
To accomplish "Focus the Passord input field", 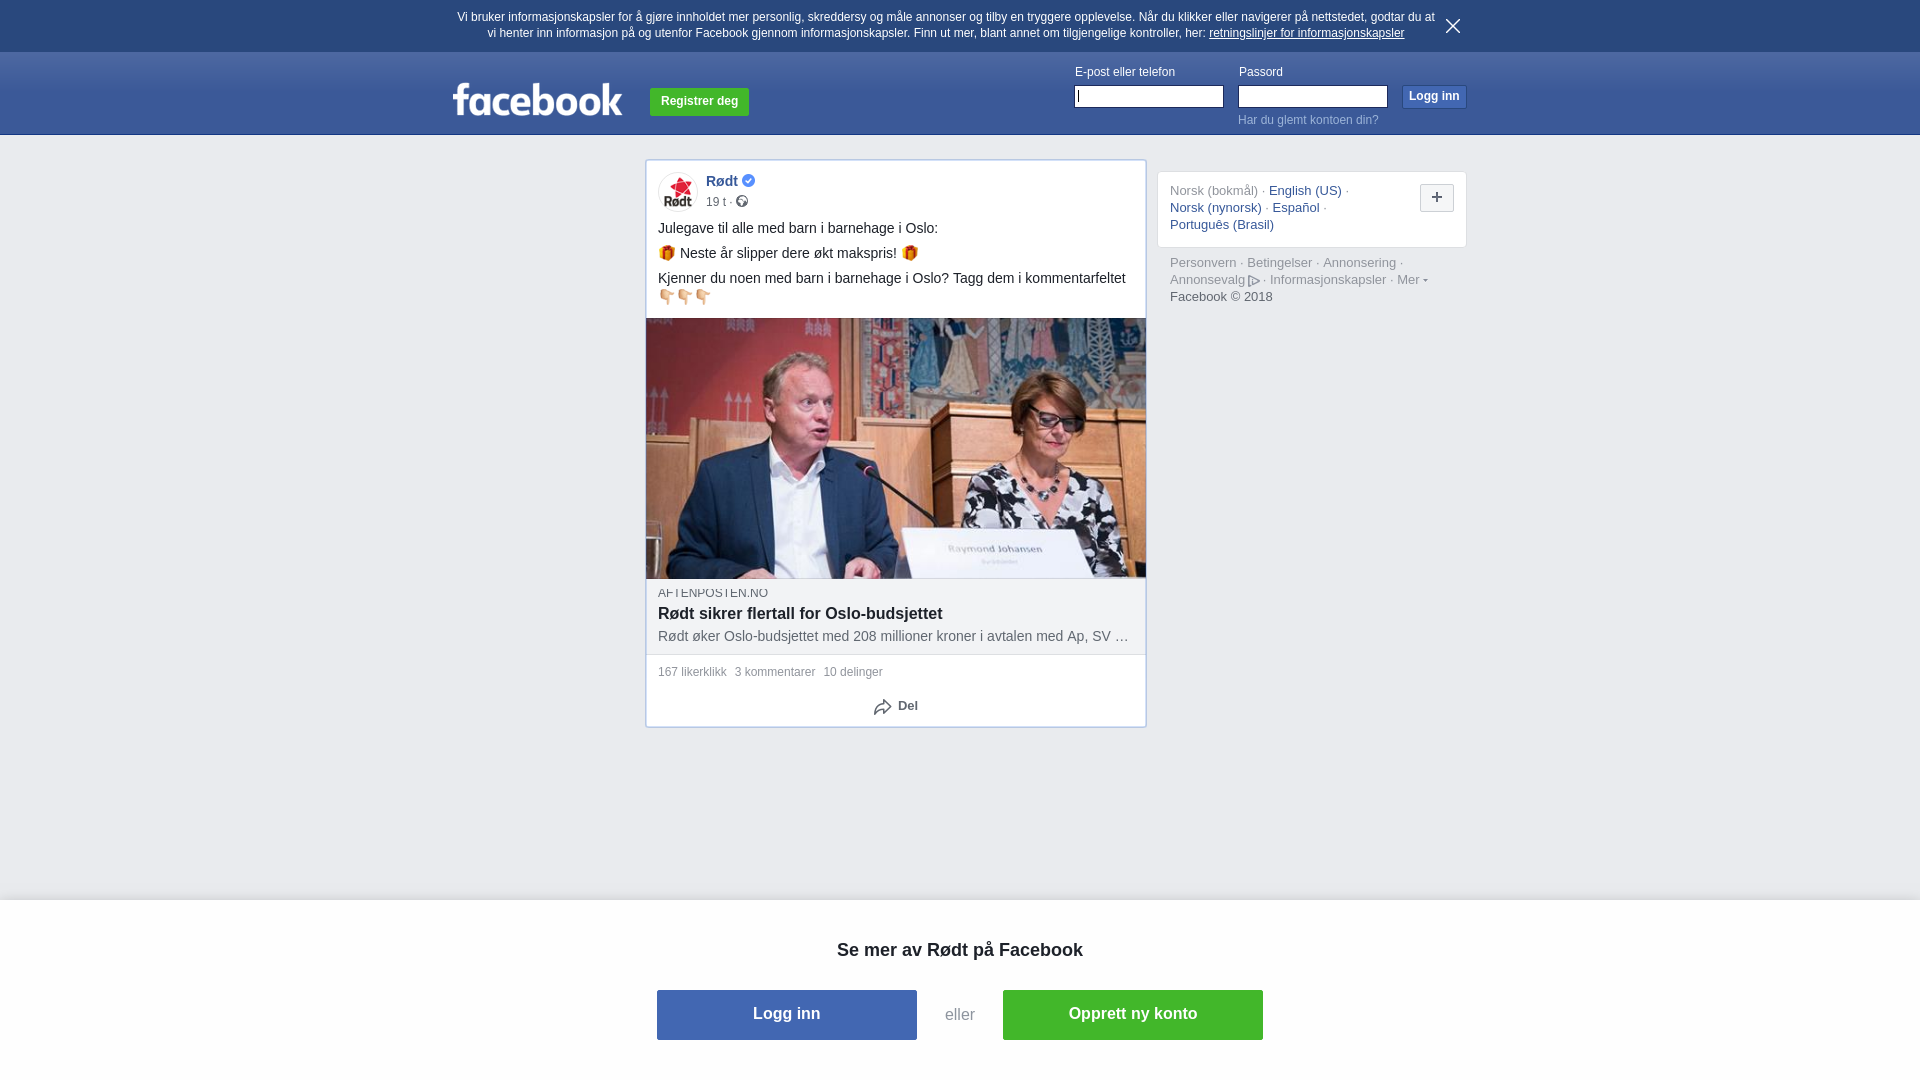I will coord(1313,97).
